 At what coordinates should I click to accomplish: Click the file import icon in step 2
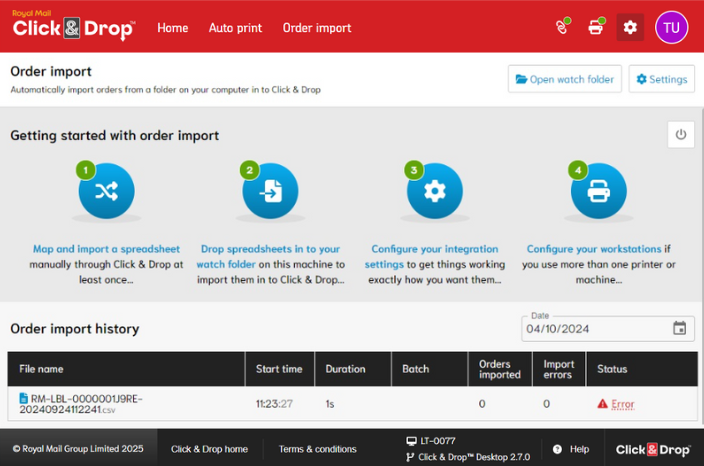point(270,191)
